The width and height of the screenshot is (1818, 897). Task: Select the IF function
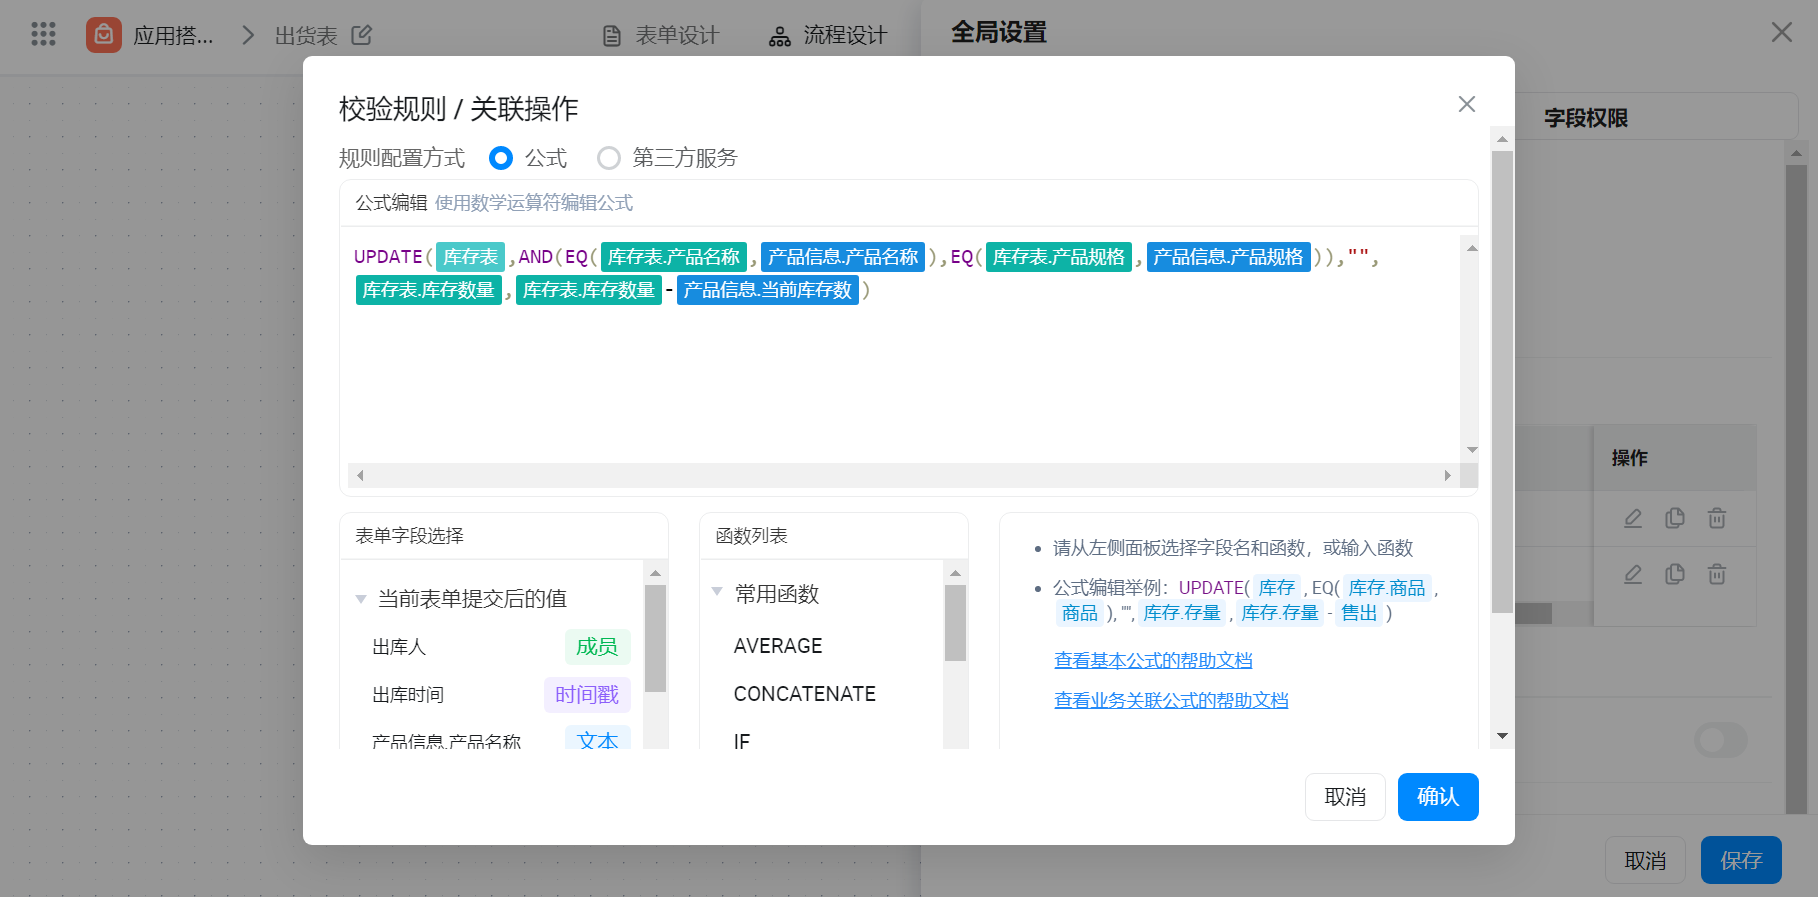(742, 741)
